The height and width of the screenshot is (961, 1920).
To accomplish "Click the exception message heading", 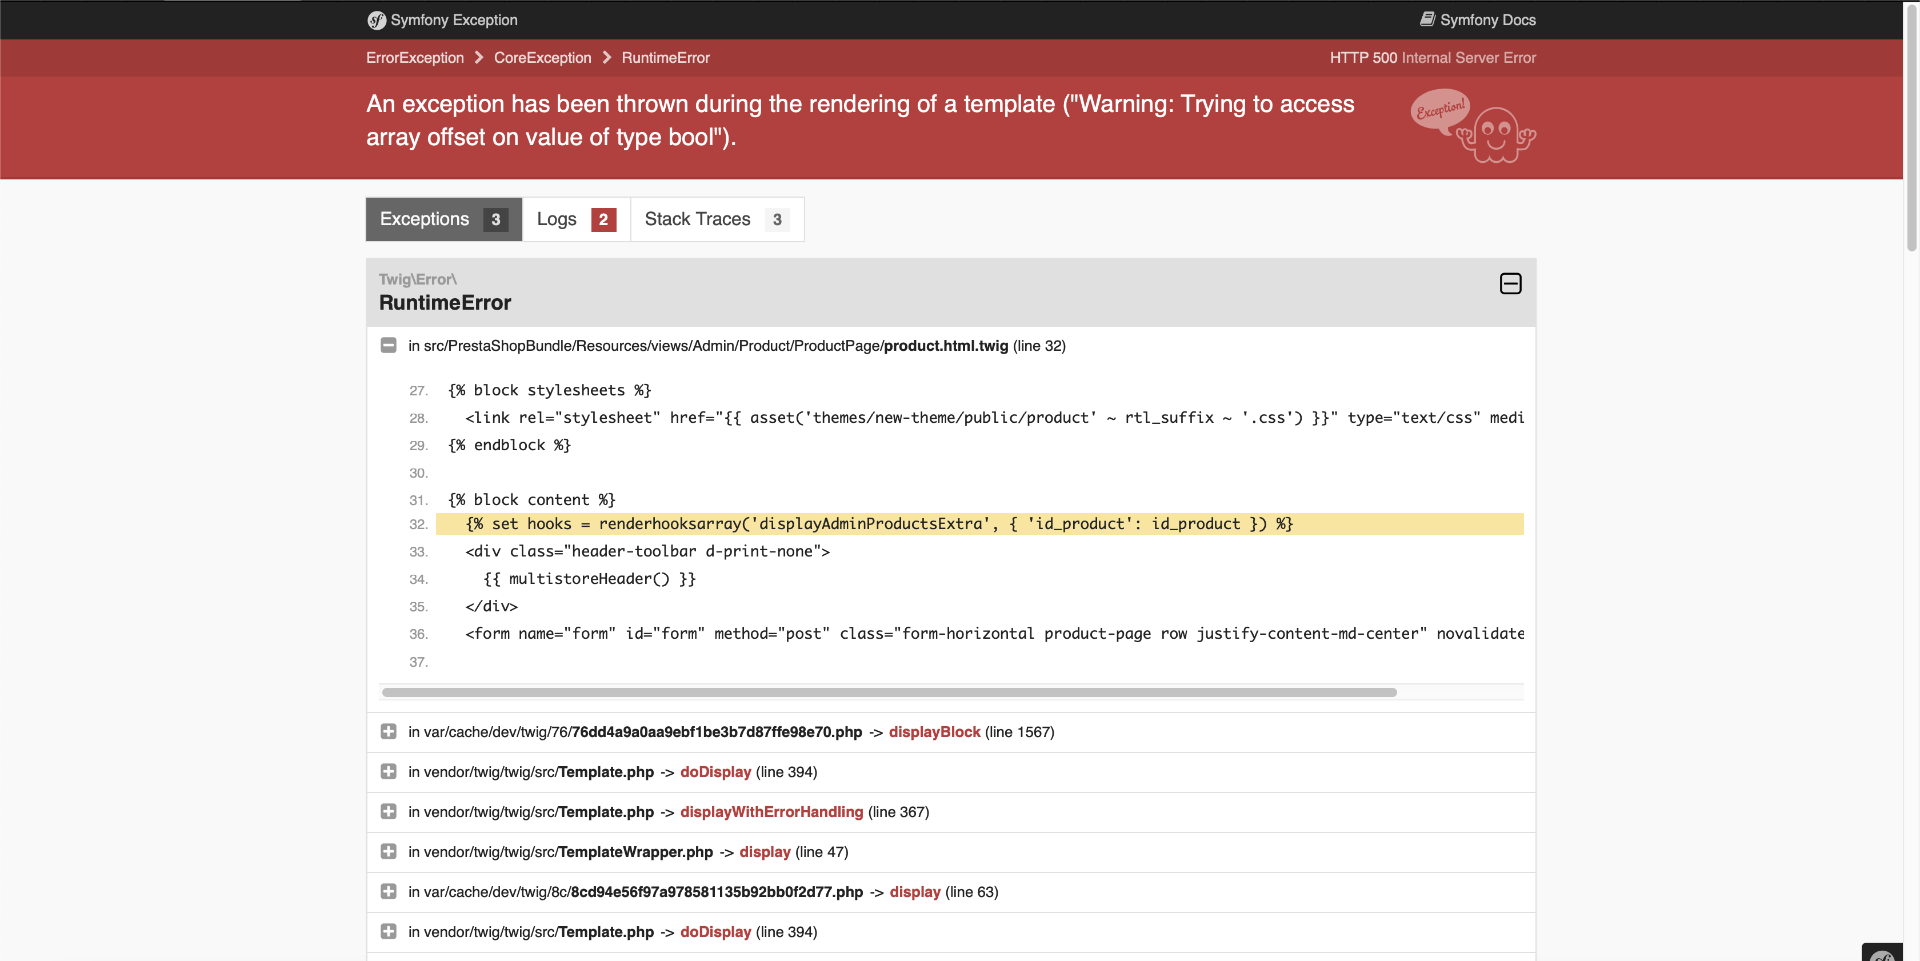I will pyautogui.click(x=860, y=120).
